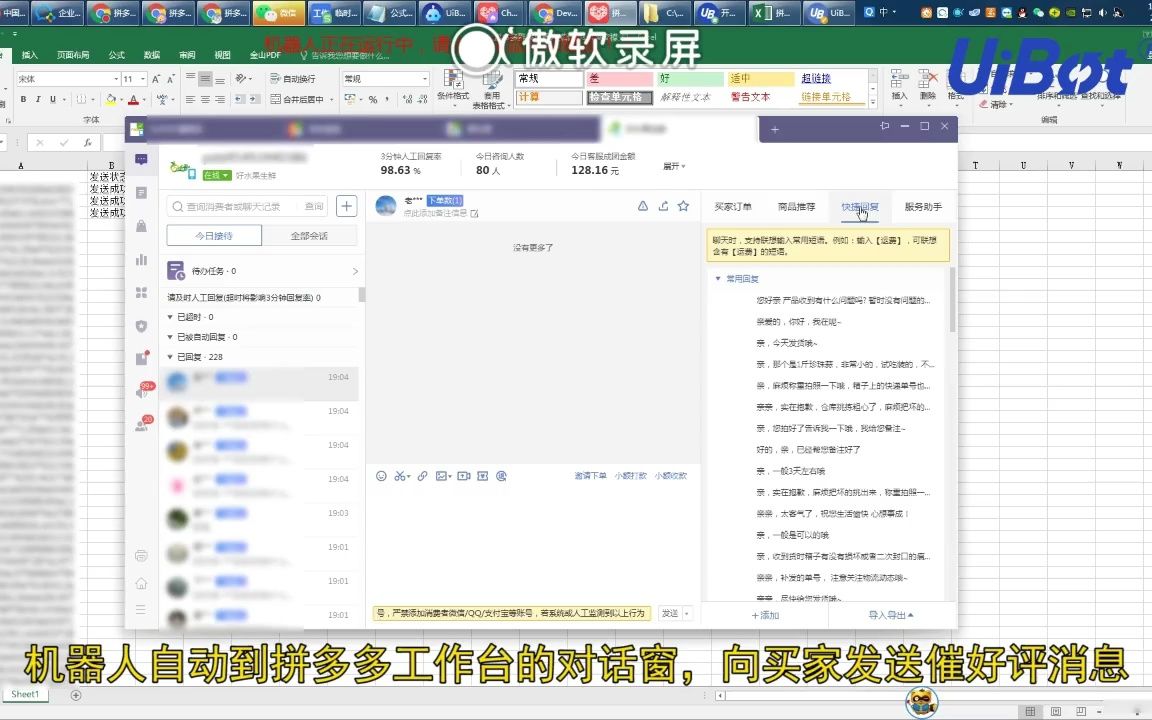The height and width of the screenshot is (720, 1152).
Task: Open the font color swatch in Excel toolbar
Action: 133,101
